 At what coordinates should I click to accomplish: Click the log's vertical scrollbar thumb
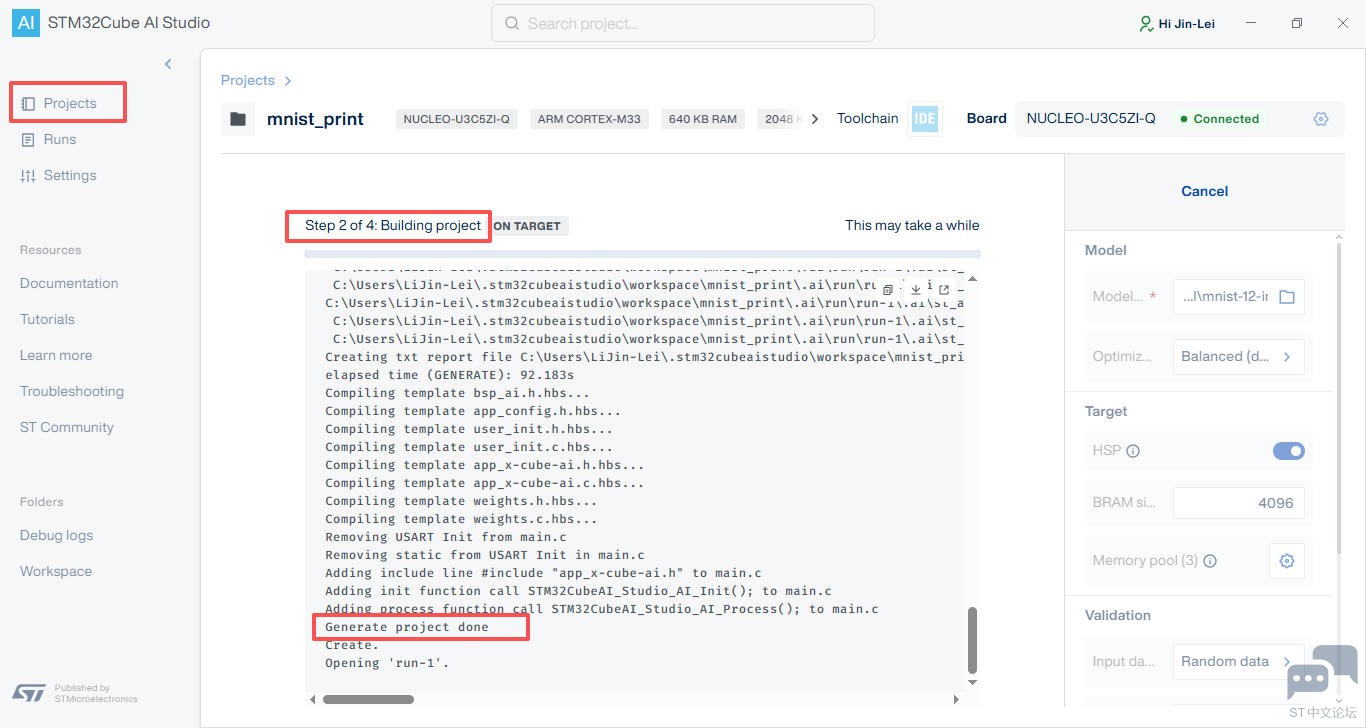[972, 640]
